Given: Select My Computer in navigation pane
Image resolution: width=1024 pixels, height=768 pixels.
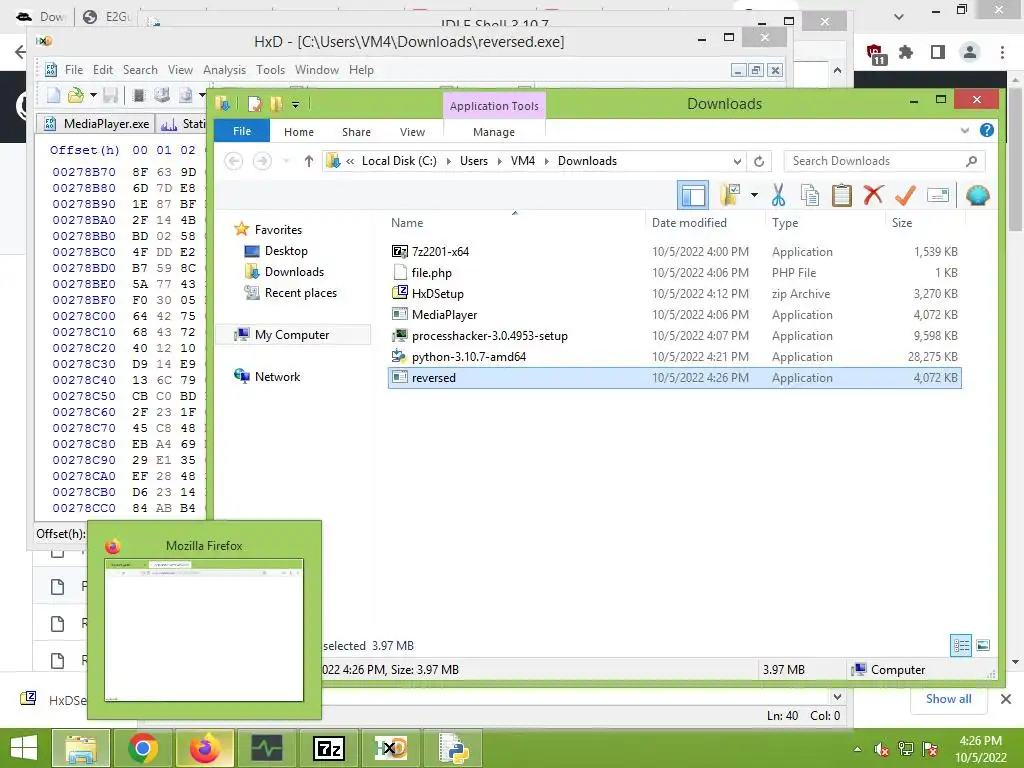Looking at the screenshot, I should click(291, 334).
